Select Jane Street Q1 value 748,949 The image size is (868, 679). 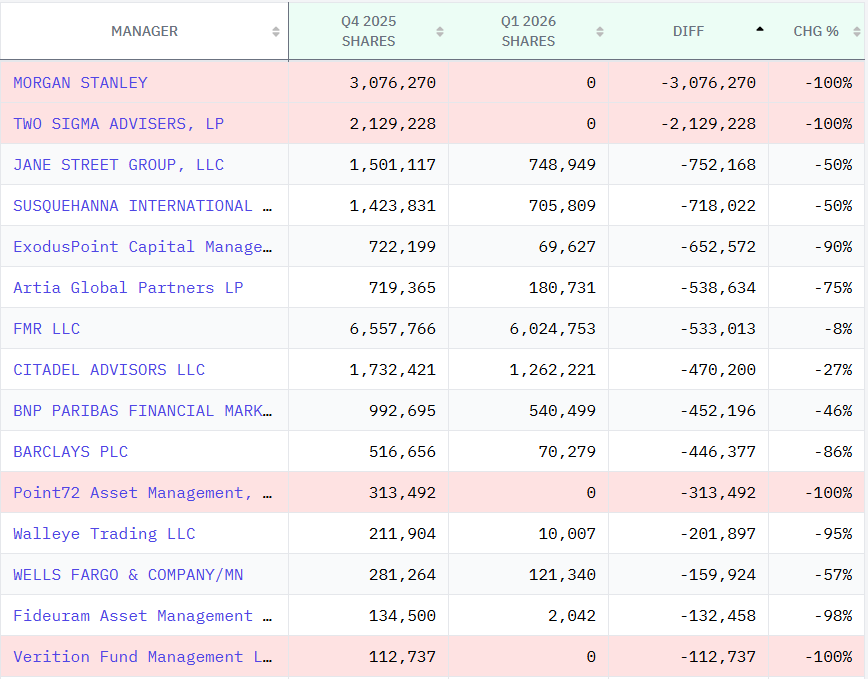(x=562, y=164)
